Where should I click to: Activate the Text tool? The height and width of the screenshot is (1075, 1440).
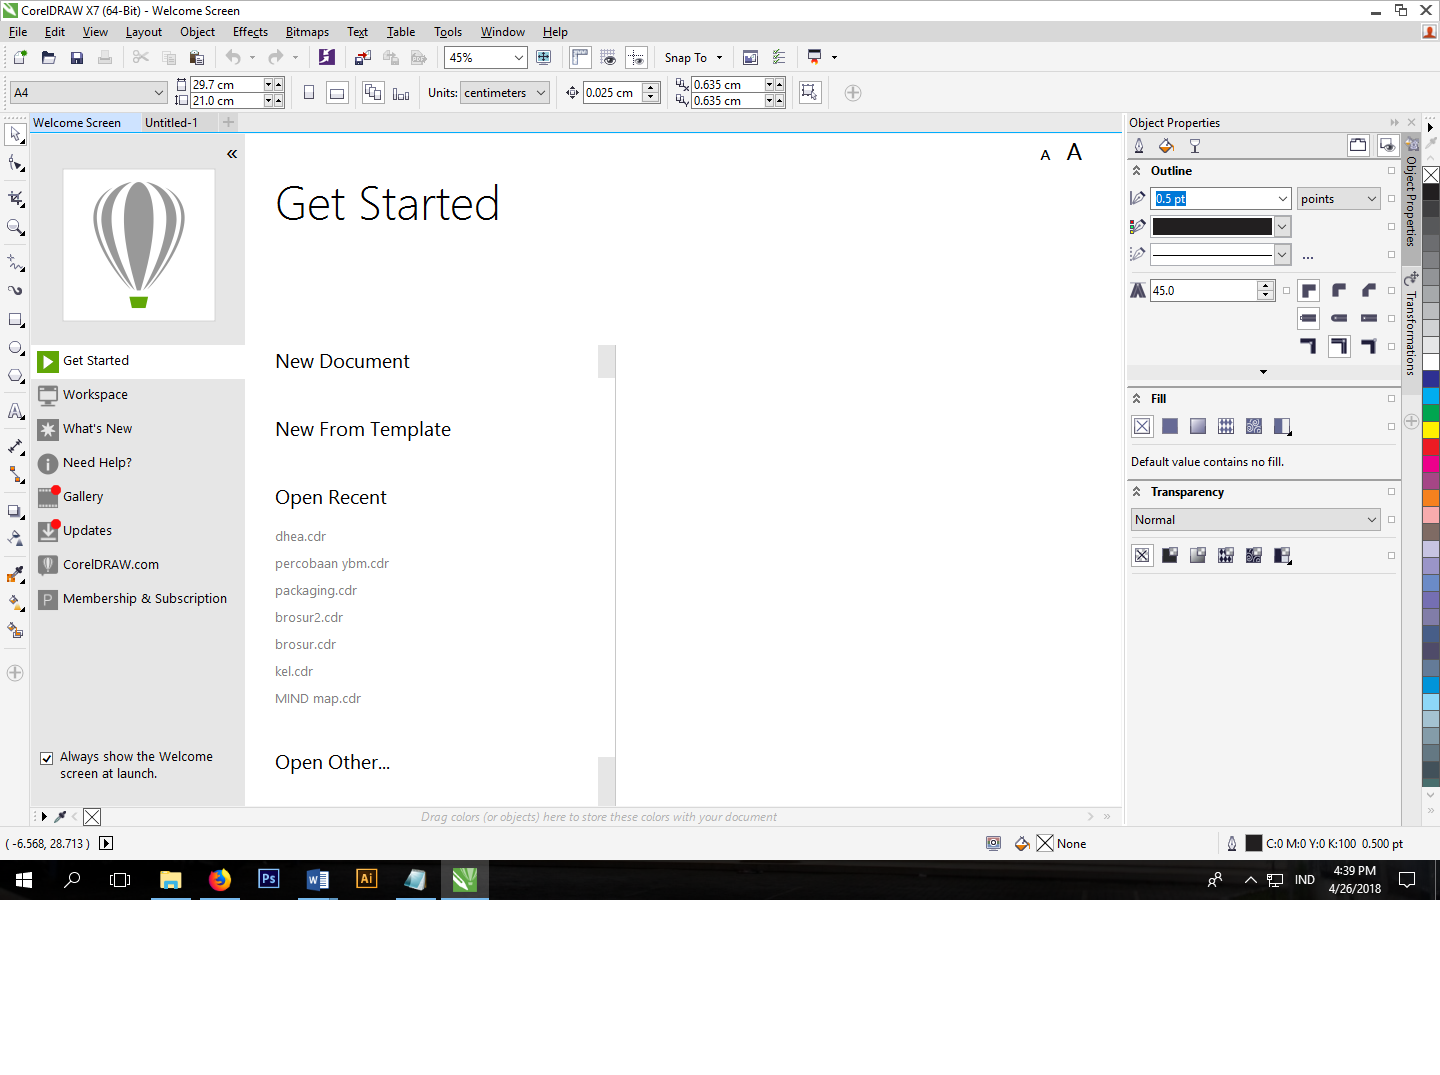click(x=15, y=411)
